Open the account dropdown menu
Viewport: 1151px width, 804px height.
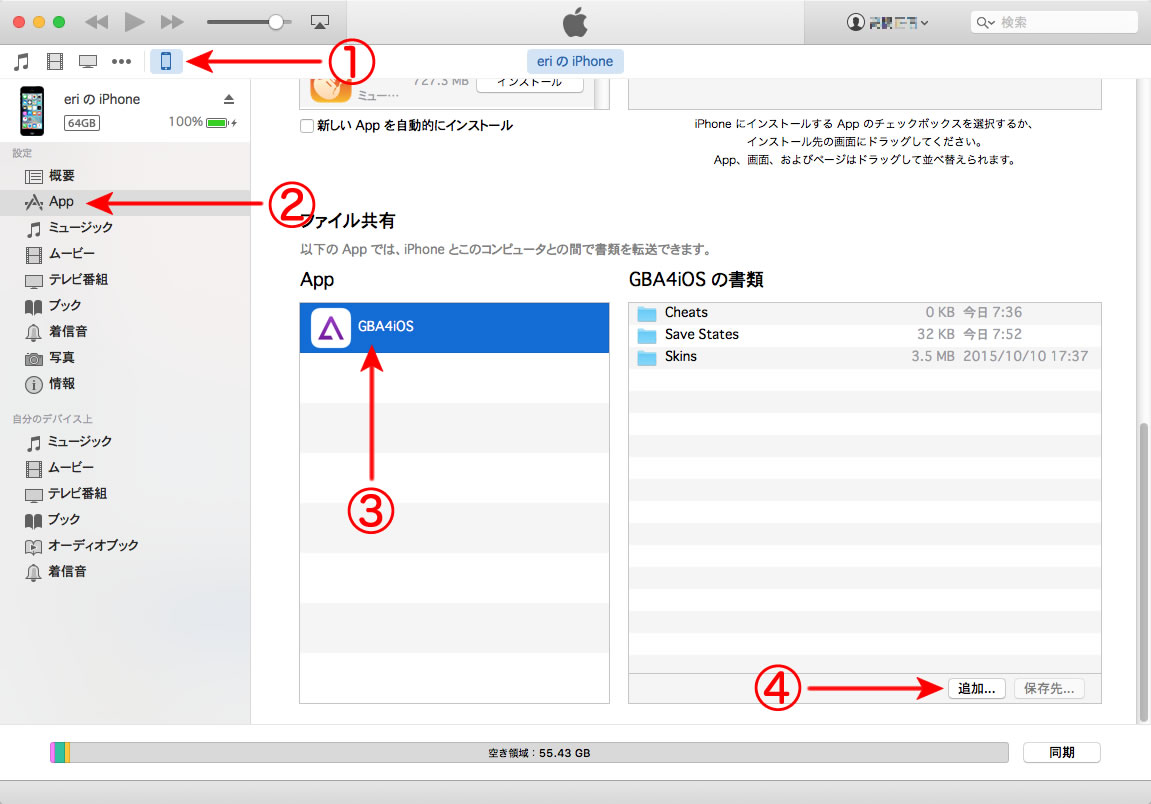point(887,22)
